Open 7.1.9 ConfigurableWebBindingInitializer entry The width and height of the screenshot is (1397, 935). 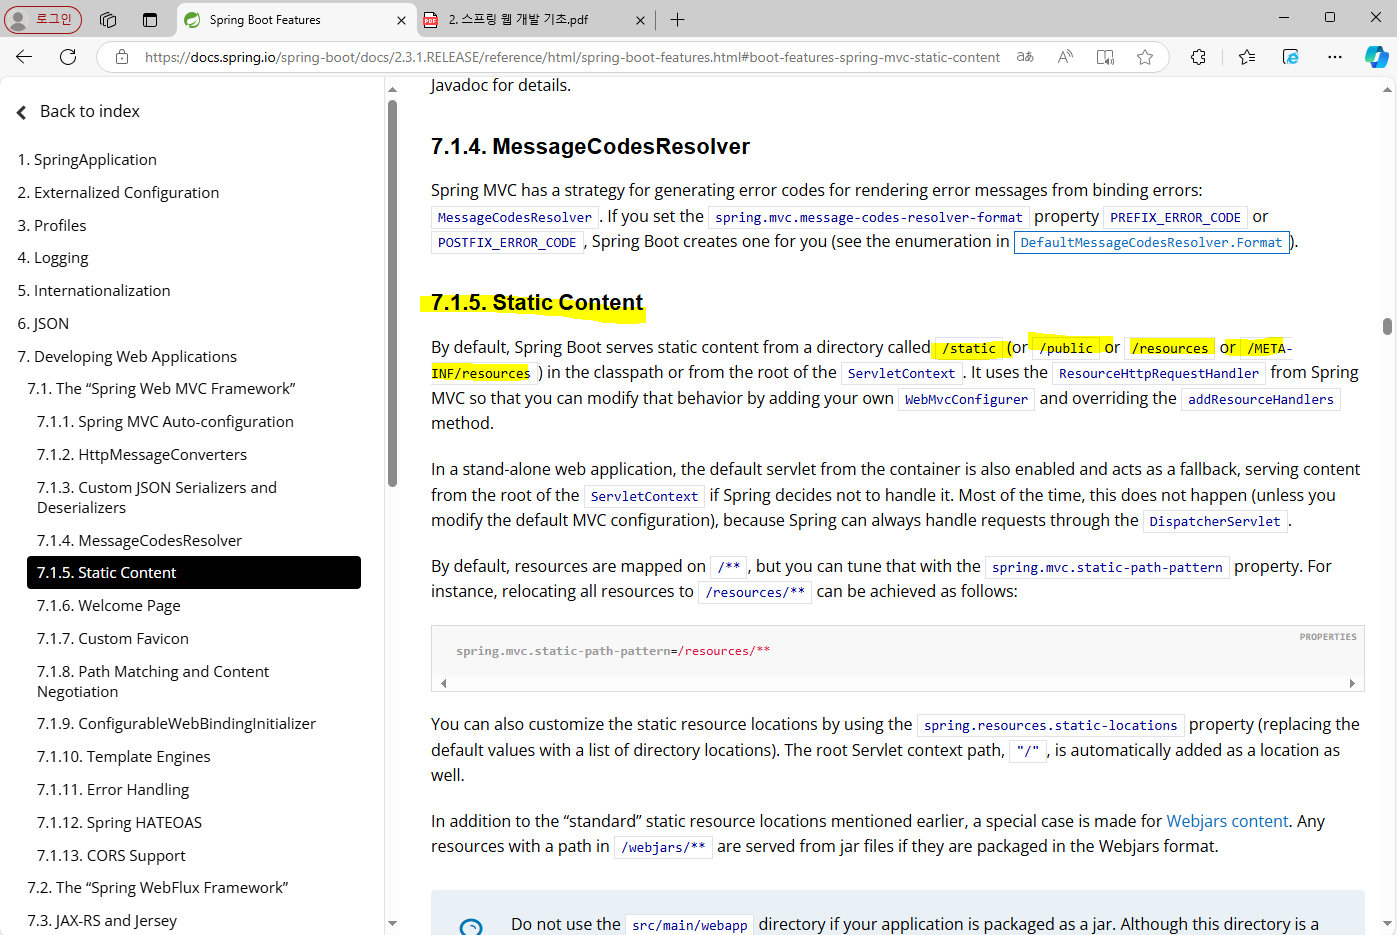click(x=176, y=723)
